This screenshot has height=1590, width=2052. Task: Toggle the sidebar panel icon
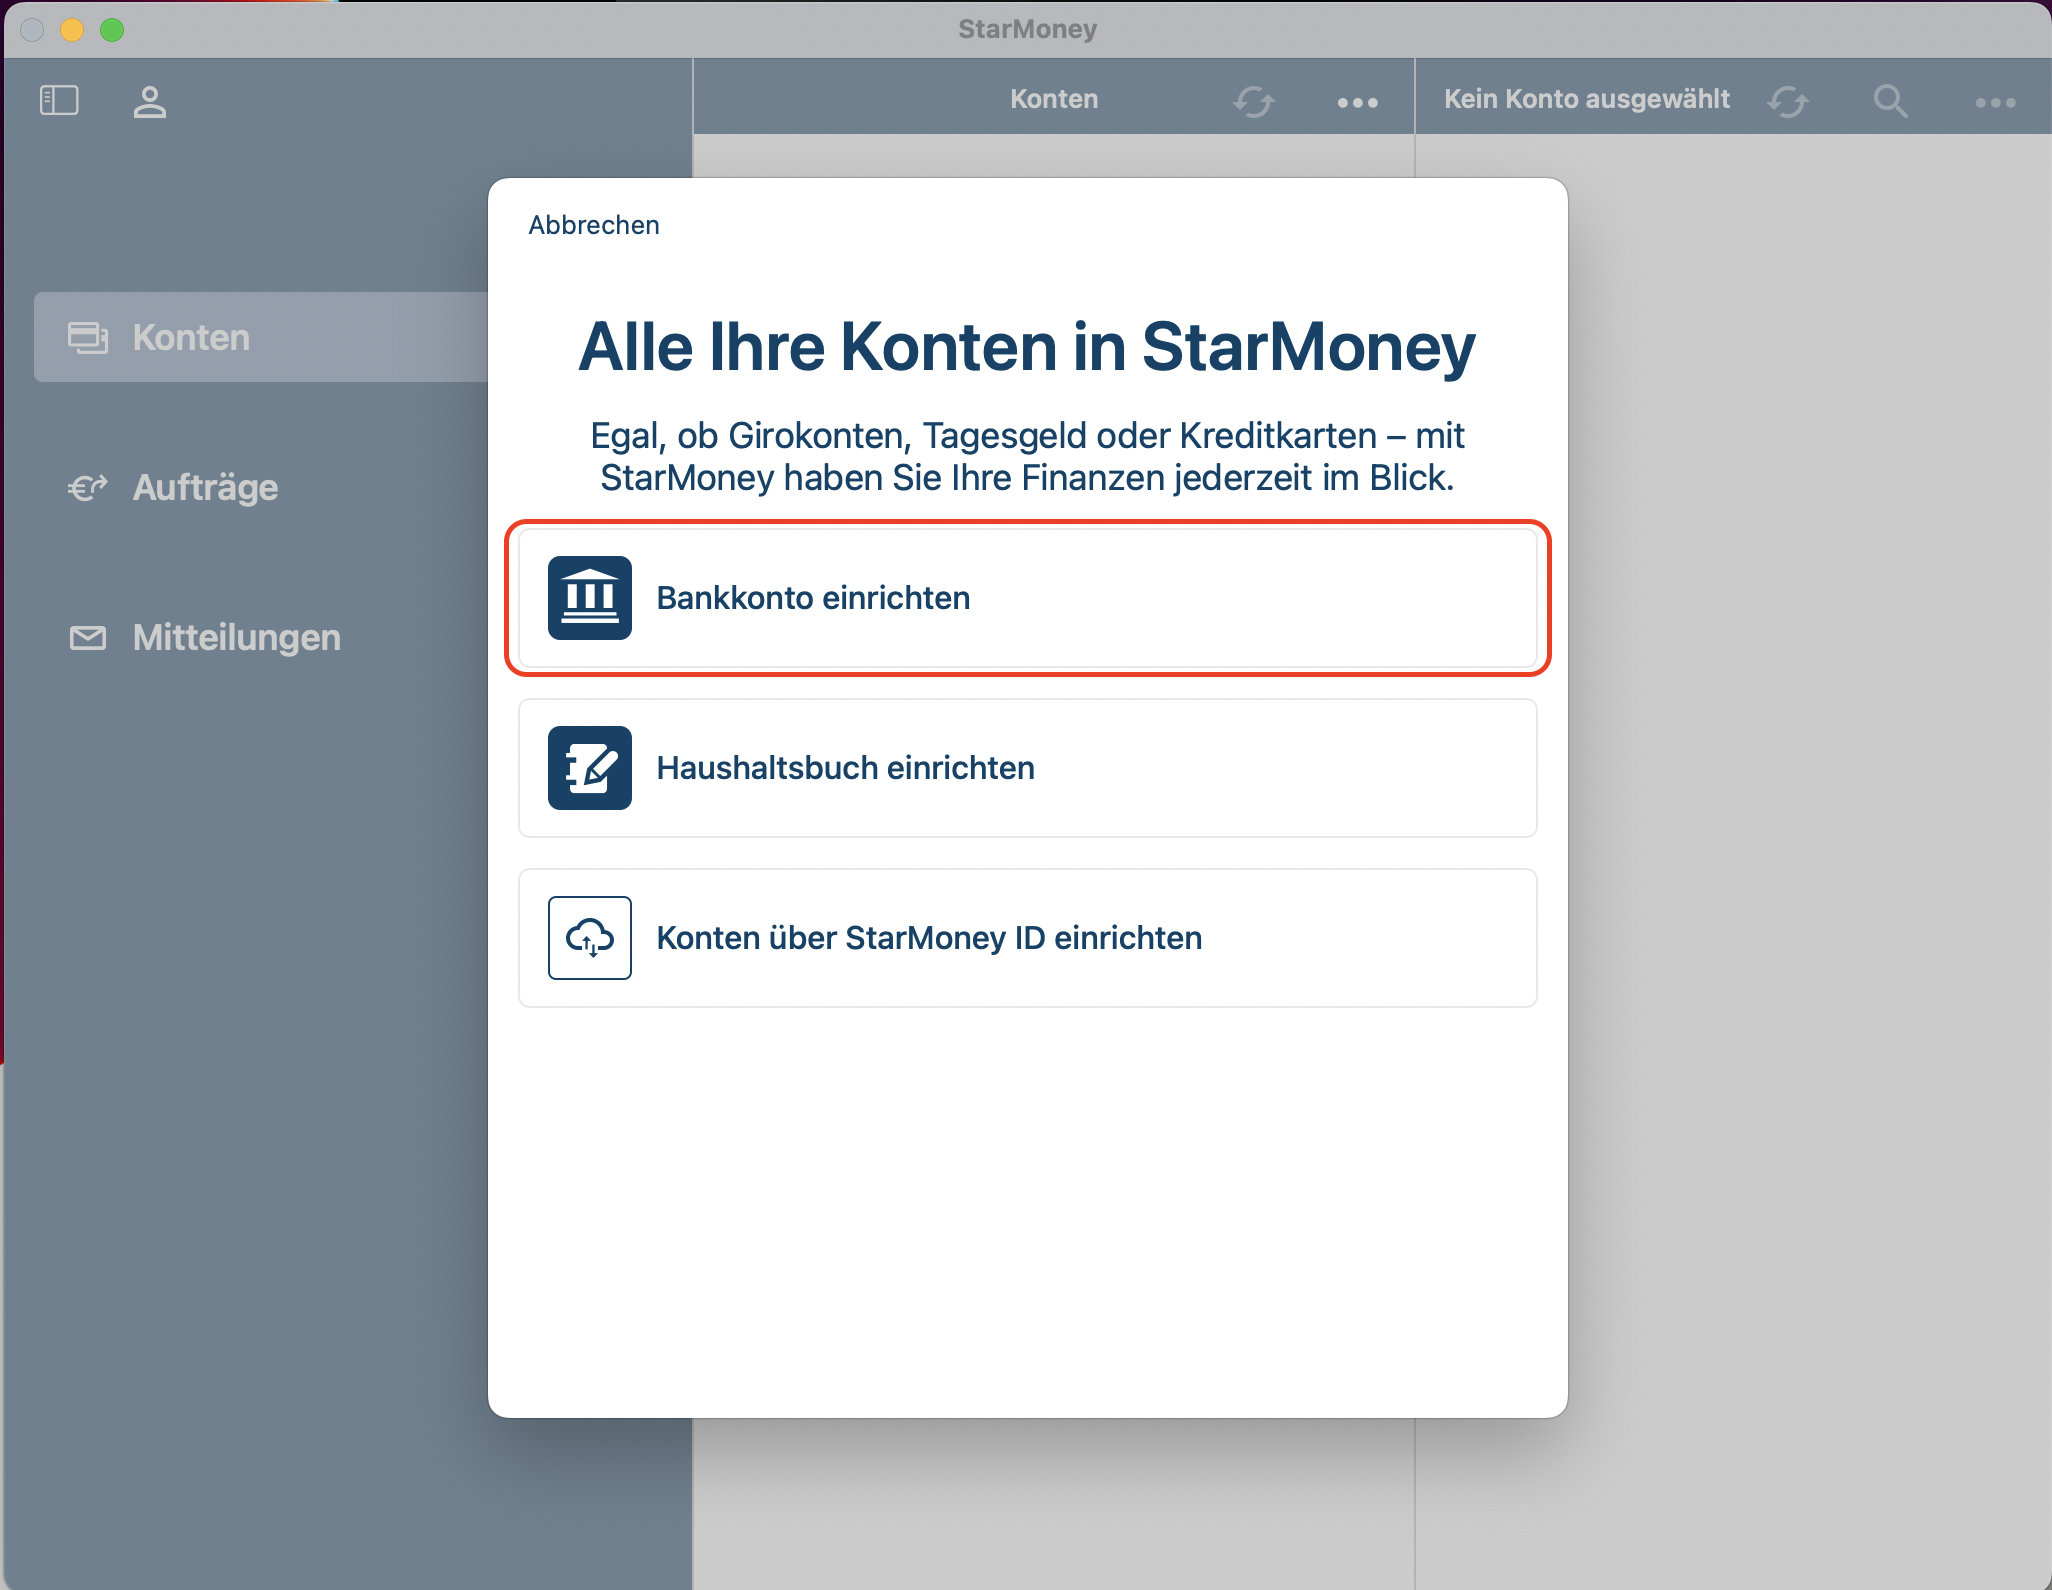[x=59, y=100]
